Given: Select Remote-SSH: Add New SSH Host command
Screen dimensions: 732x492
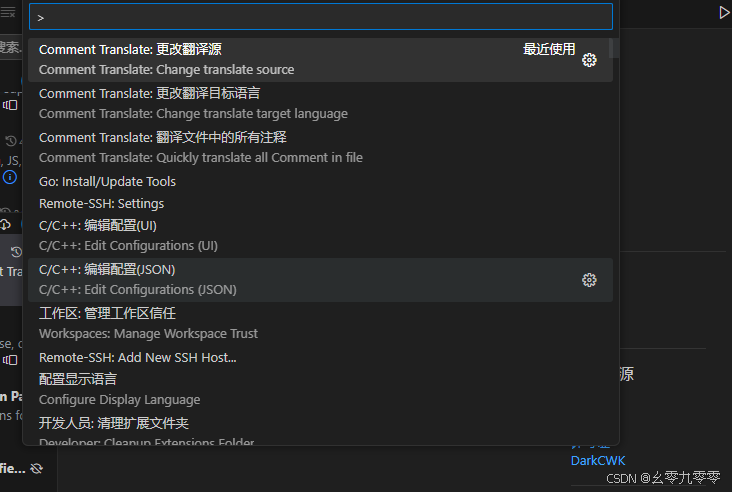Looking at the screenshot, I should [320, 358].
